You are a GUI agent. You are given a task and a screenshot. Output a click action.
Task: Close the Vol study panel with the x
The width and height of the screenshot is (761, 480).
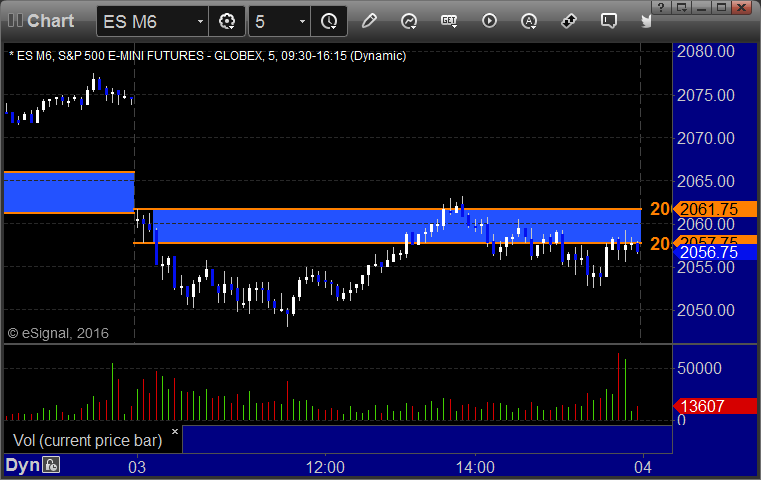[175, 431]
